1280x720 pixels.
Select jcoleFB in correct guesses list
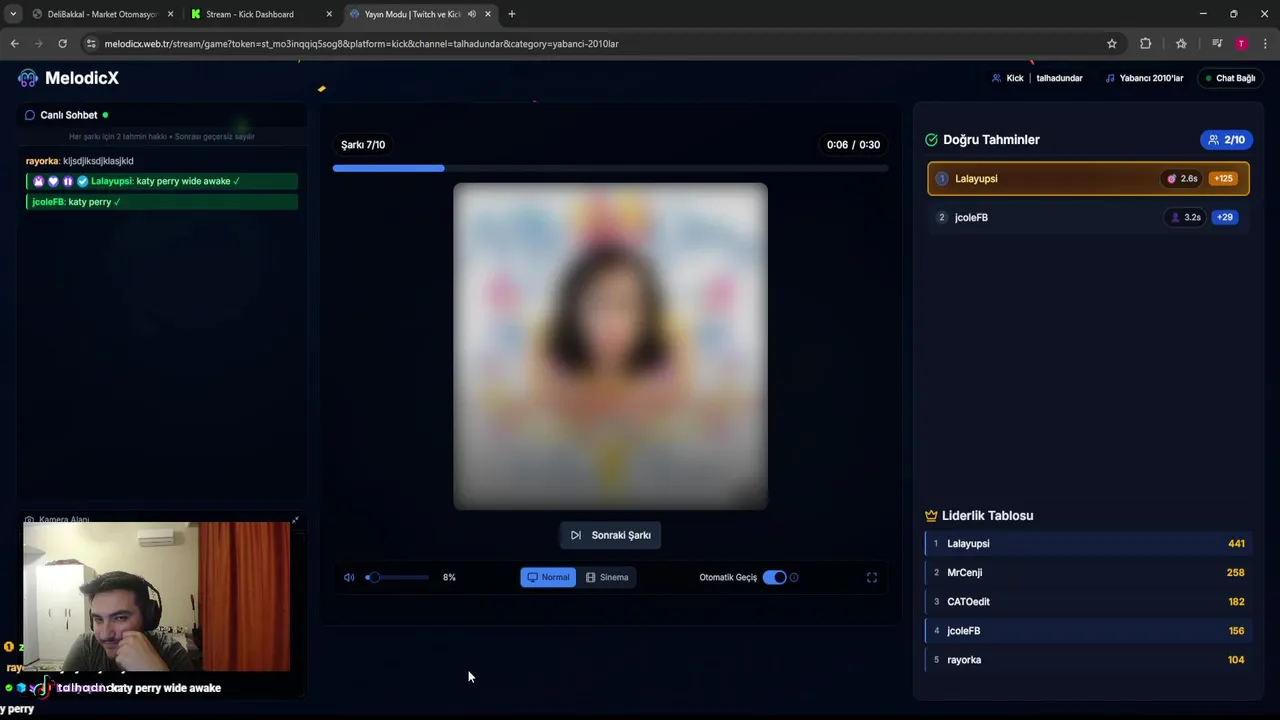(x=1088, y=217)
